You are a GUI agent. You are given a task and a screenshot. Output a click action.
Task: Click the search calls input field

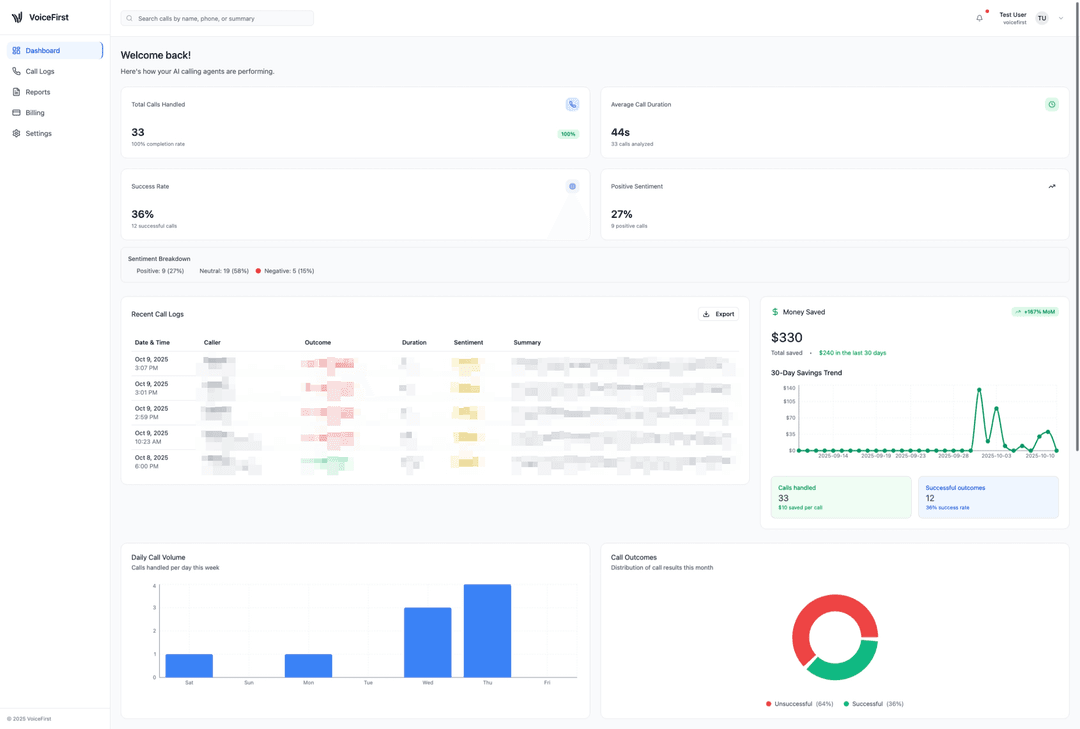[x=218, y=18]
